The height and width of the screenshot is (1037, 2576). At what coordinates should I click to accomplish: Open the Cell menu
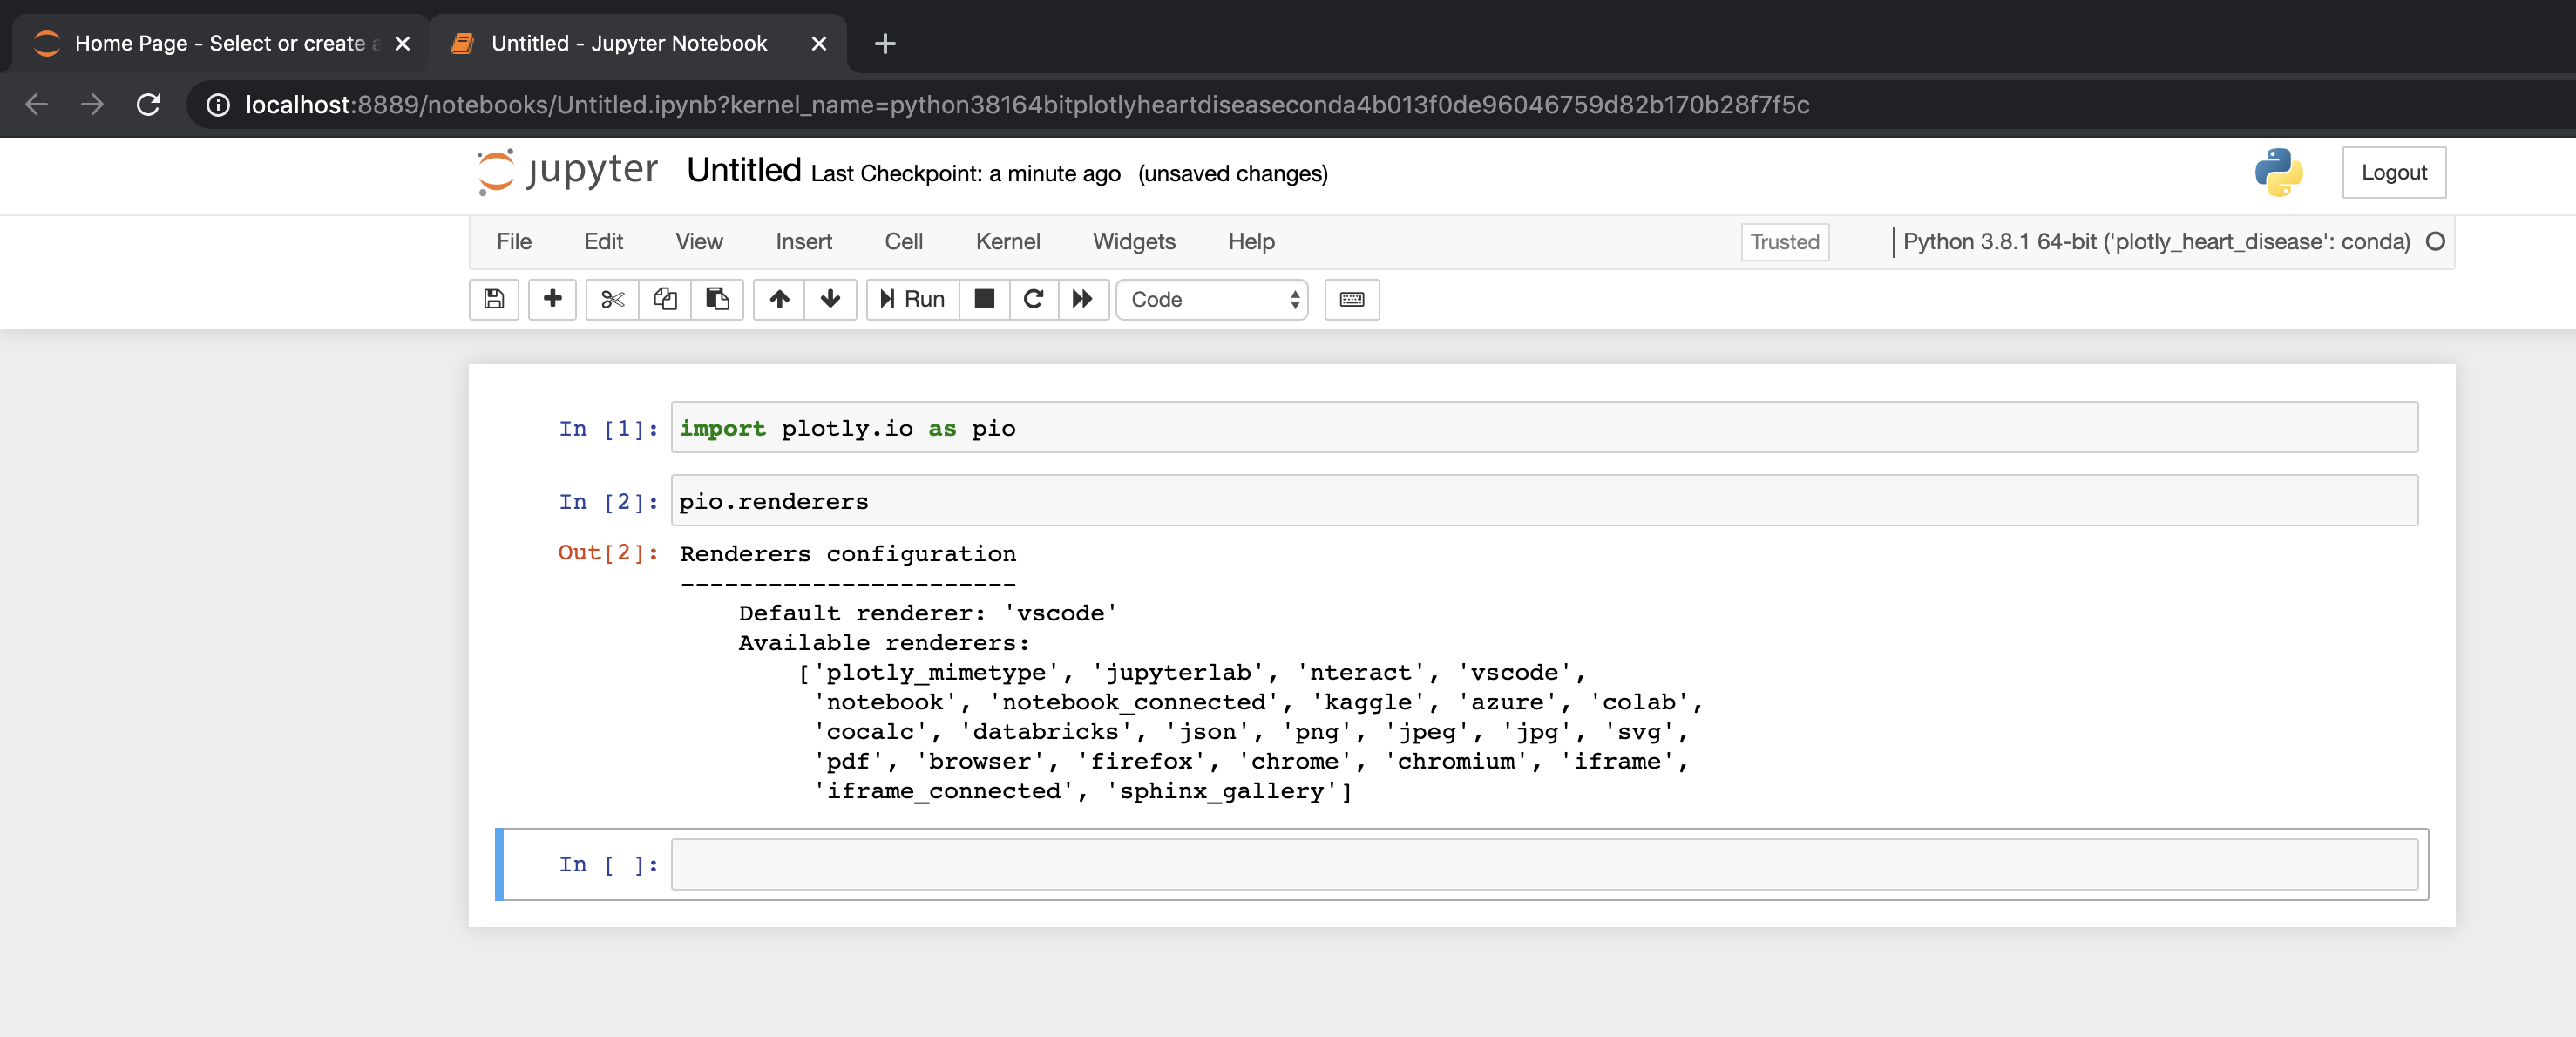pos(903,242)
